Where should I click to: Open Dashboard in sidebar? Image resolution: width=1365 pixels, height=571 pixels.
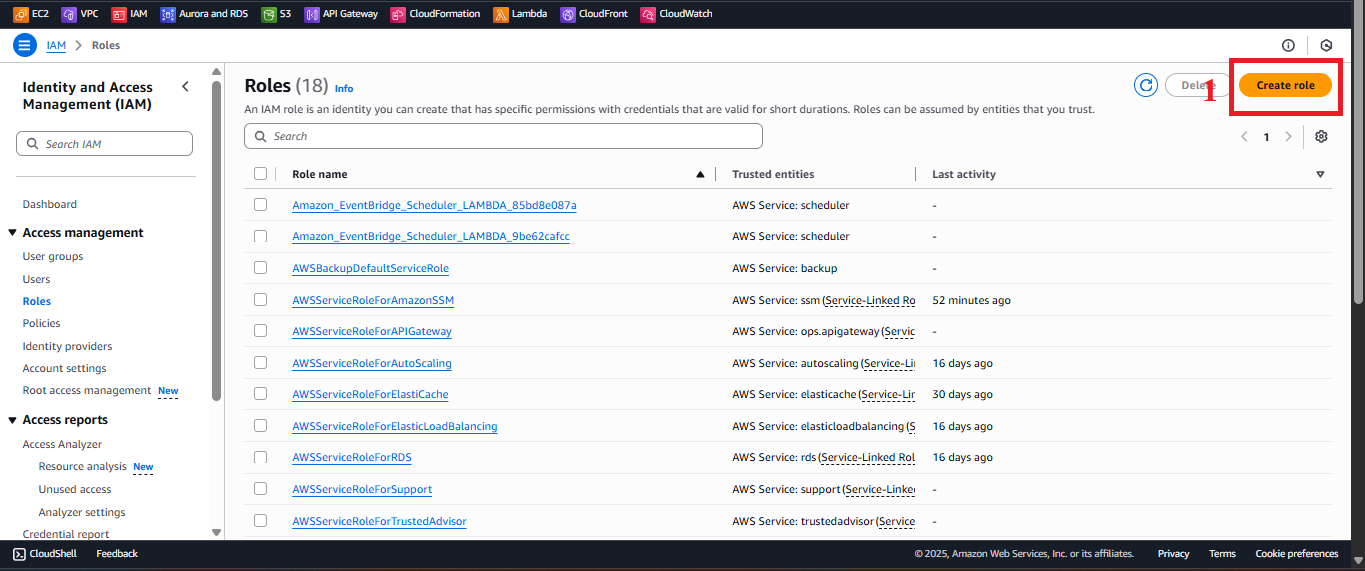tap(50, 204)
